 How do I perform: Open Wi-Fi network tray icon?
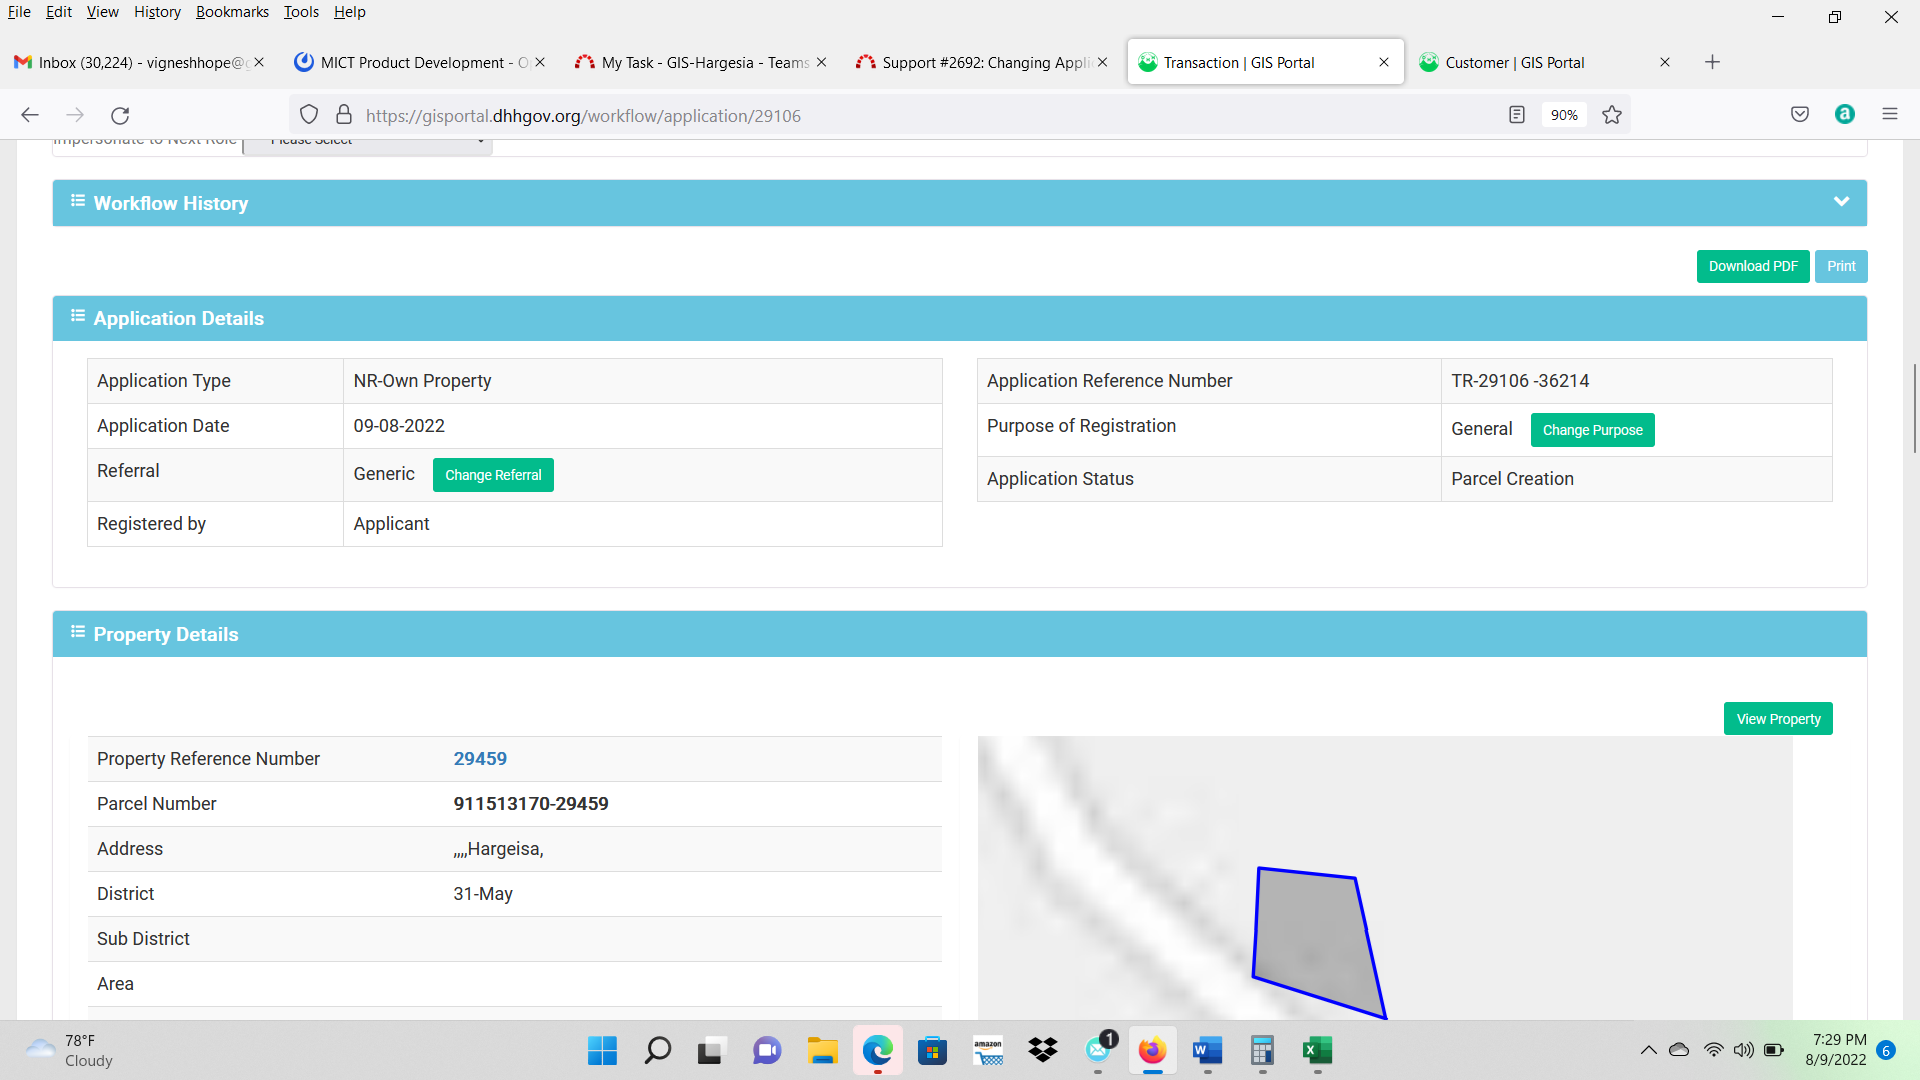1713,1050
